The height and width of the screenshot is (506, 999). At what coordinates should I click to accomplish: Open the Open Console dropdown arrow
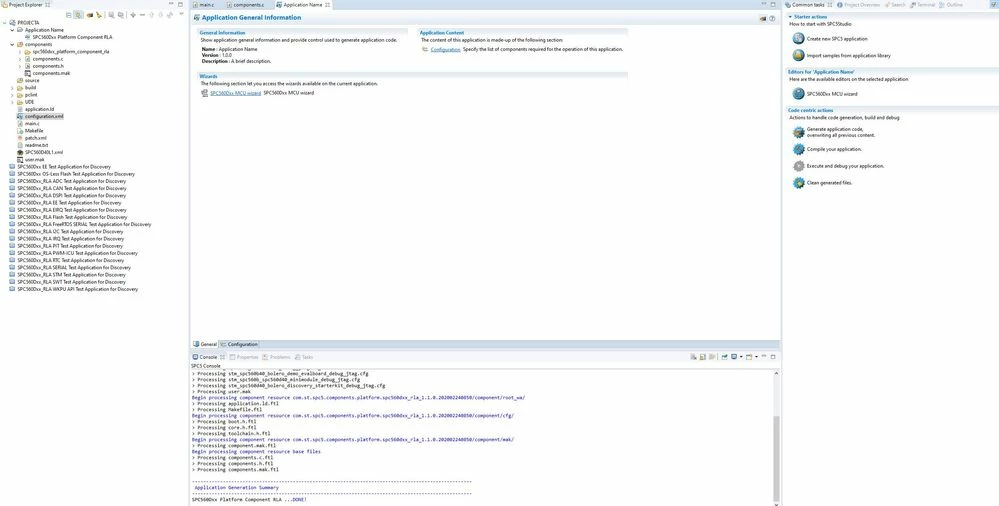click(x=756, y=357)
